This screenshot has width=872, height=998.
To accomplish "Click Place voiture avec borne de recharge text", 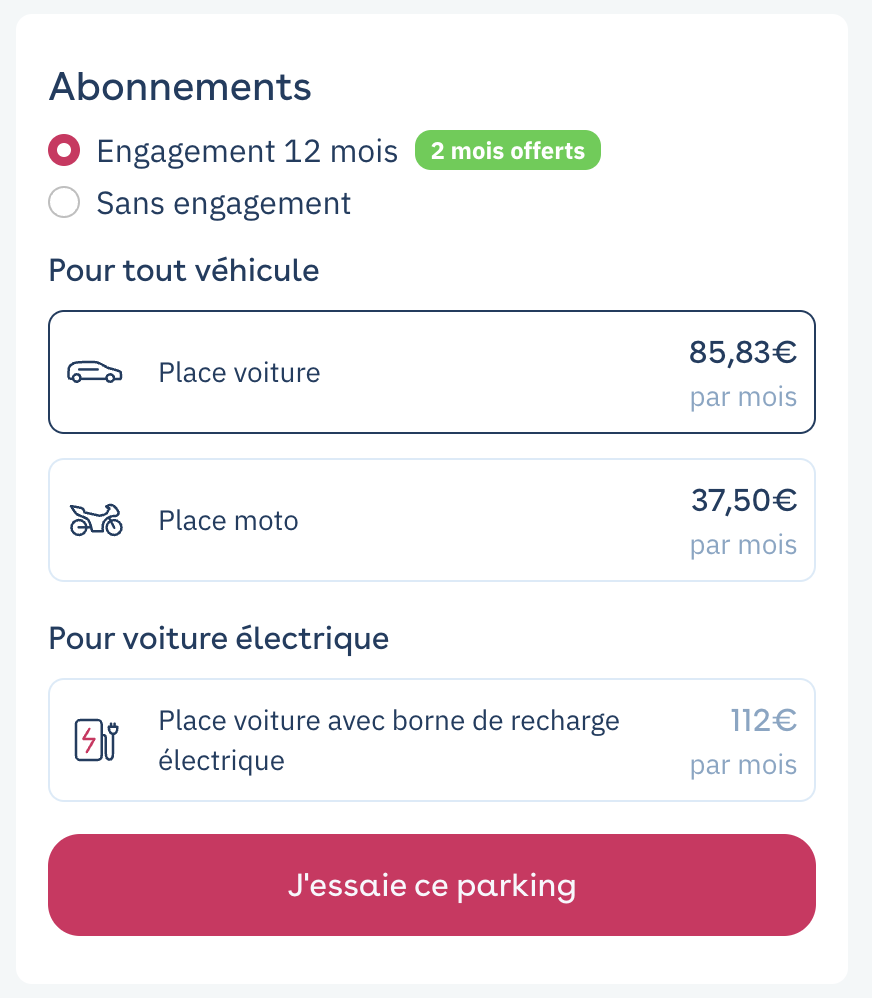I will tap(389, 740).
